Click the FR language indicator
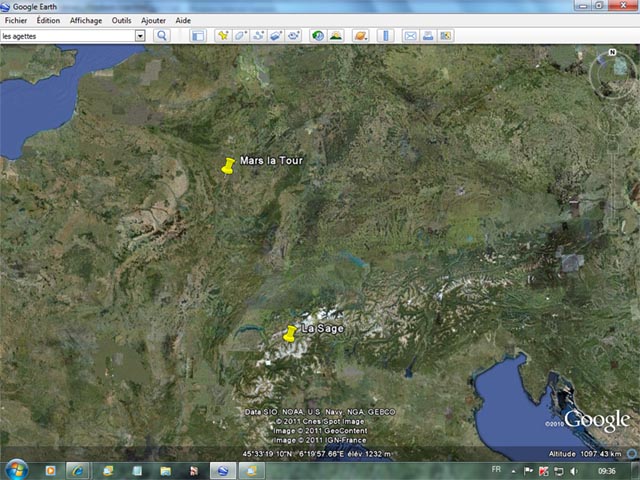 tap(496, 469)
